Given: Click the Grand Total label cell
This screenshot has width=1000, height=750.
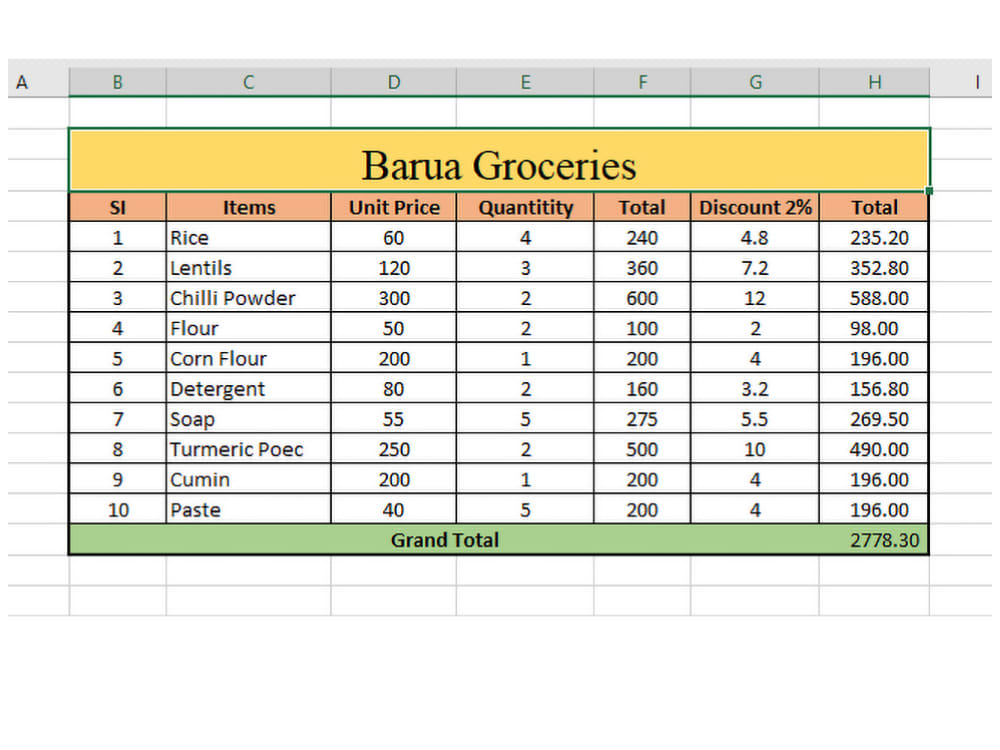Looking at the screenshot, I should click(x=444, y=540).
